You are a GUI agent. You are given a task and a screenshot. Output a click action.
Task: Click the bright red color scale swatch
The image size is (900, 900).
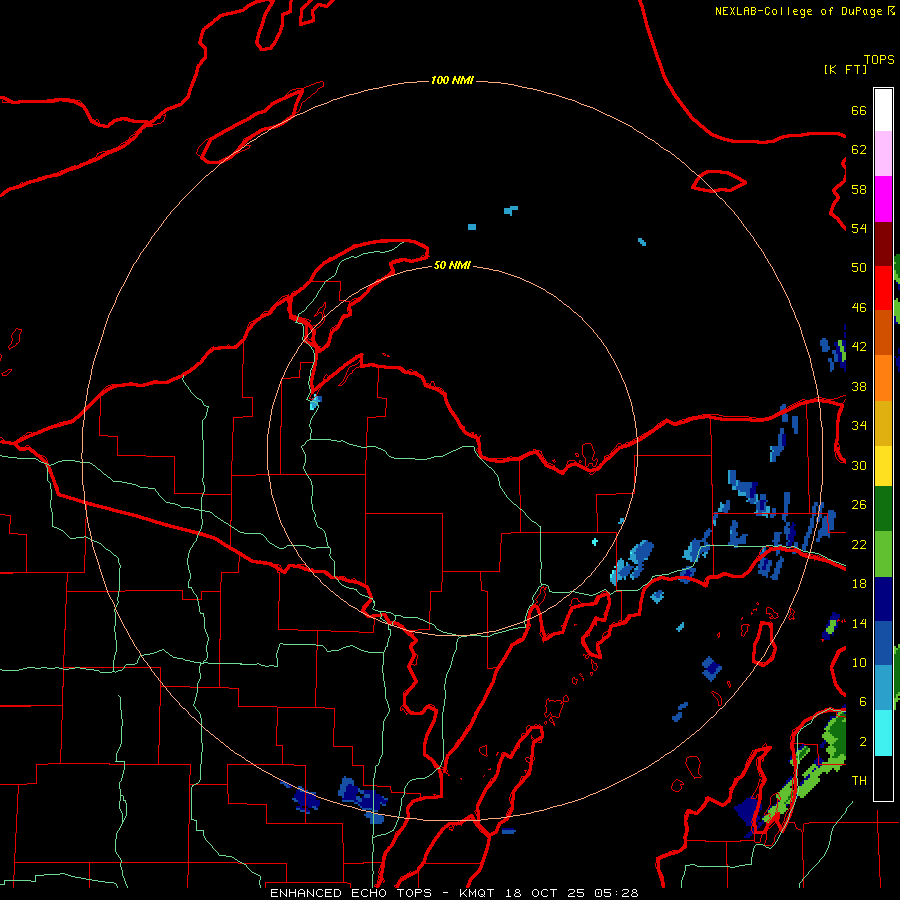click(x=883, y=288)
